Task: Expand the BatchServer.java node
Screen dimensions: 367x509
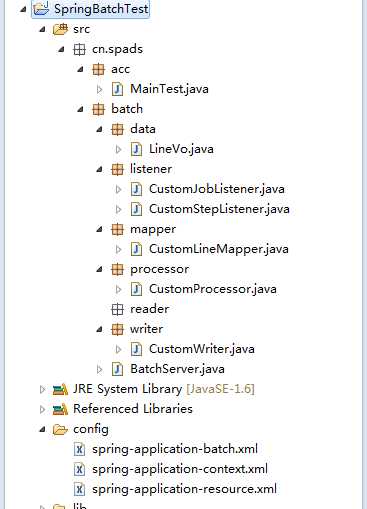Action: pyautogui.click(x=99, y=369)
